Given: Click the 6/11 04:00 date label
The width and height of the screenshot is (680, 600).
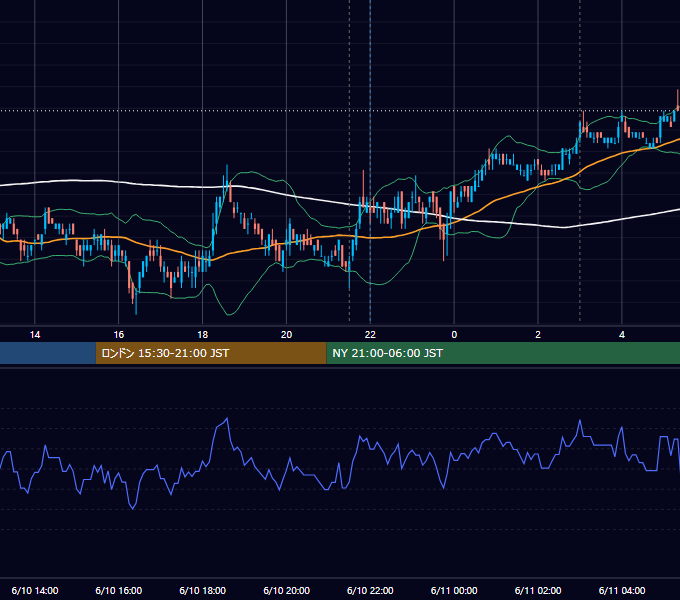Looking at the screenshot, I should [622, 590].
